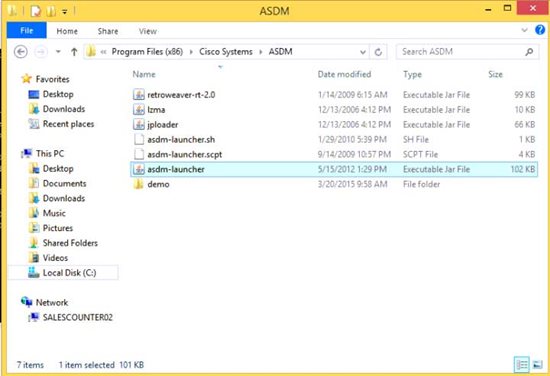Click ASDM breadcrumb in address bar
Image resolution: width=550 pixels, height=376 pixels.
[281, 52]
